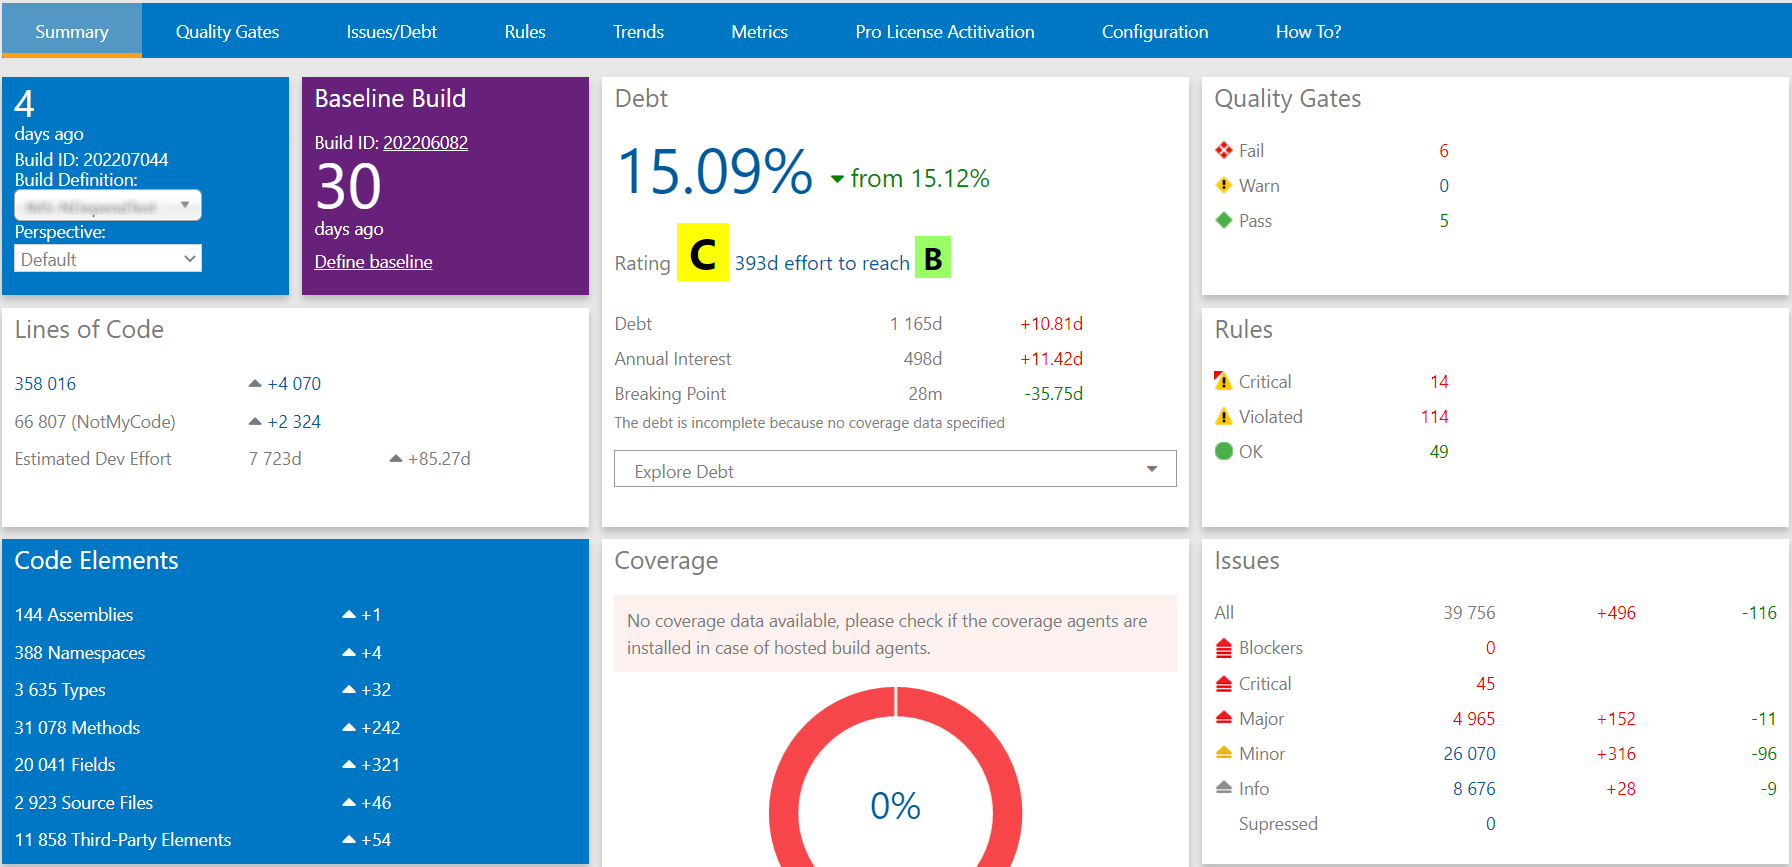Click the quality gate Pass icon
Screen dimensions: 1792x867
pos(1224,220)
